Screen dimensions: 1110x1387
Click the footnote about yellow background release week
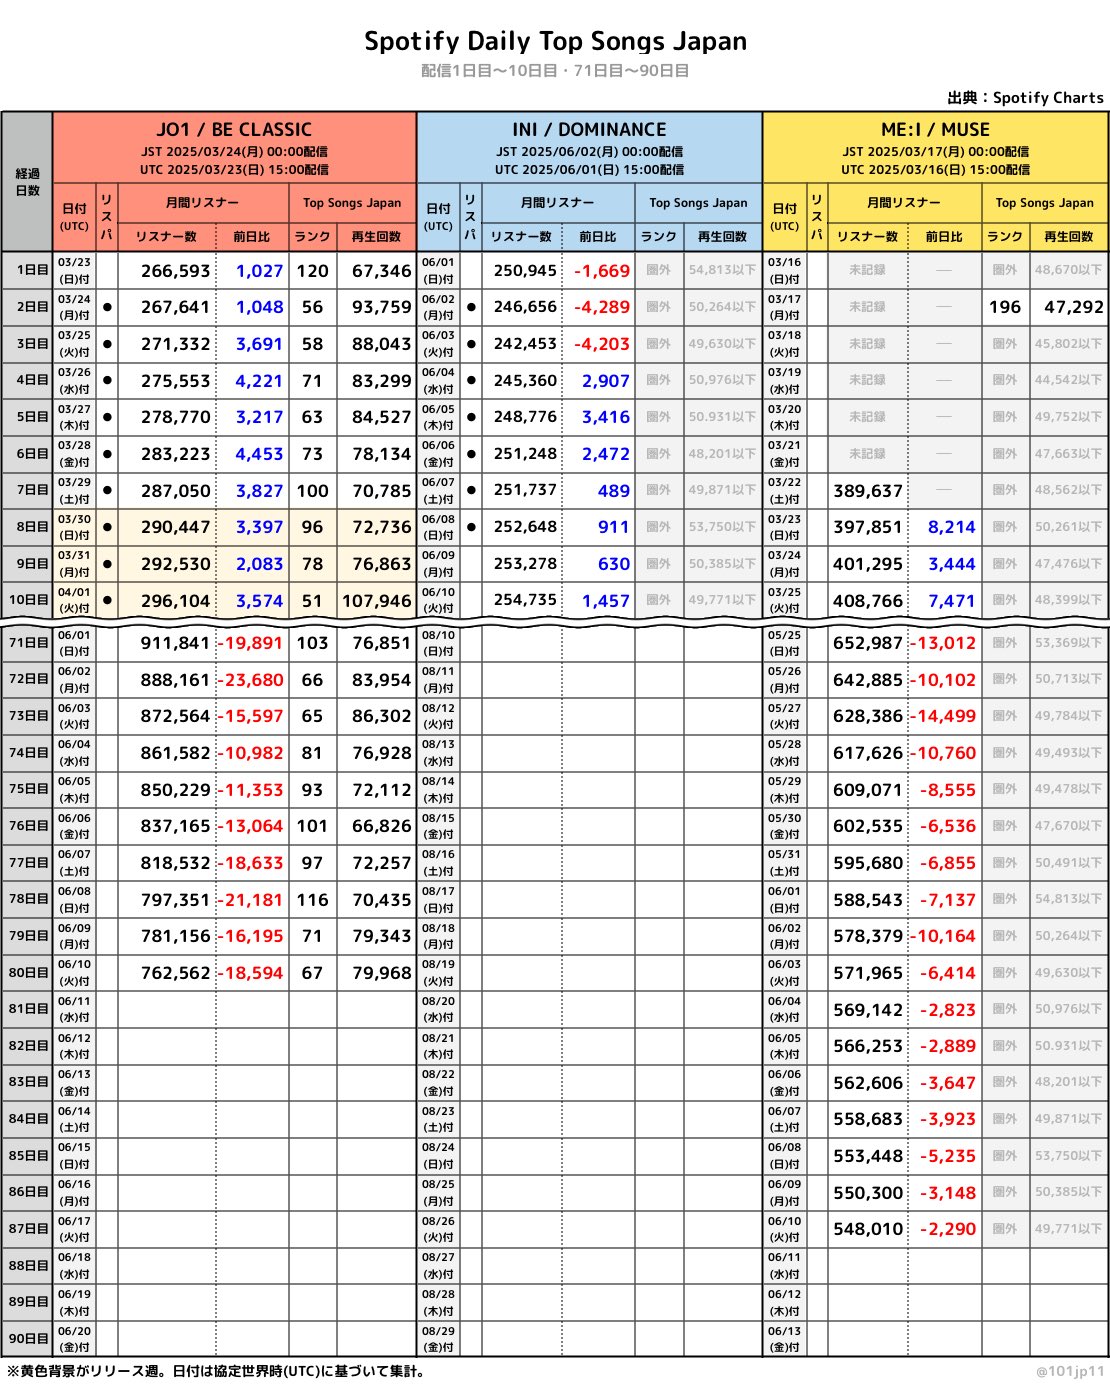tap(215, 1371)
